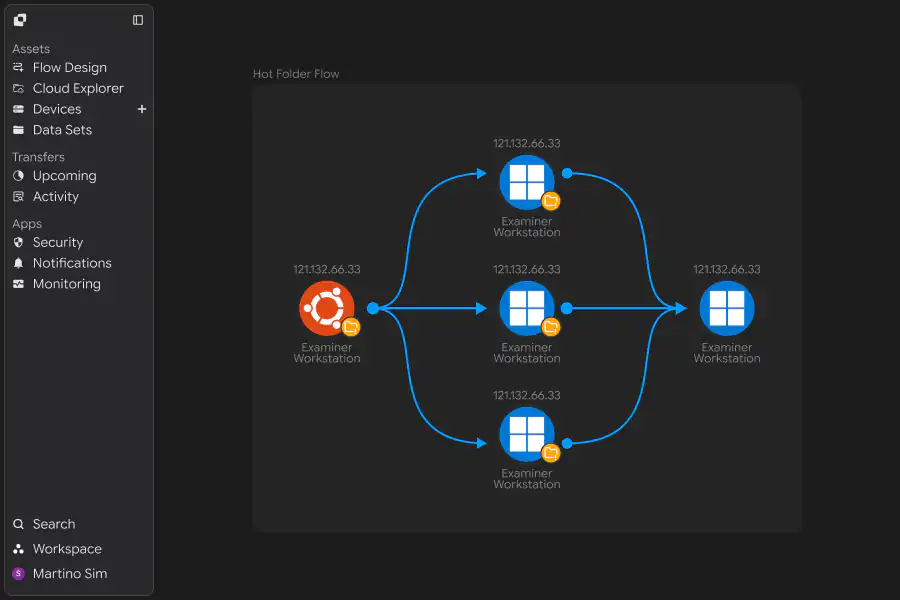Click the Apps section heading
Image resolution: width=900 pixels, height=600 pixels.
point(27,224)
